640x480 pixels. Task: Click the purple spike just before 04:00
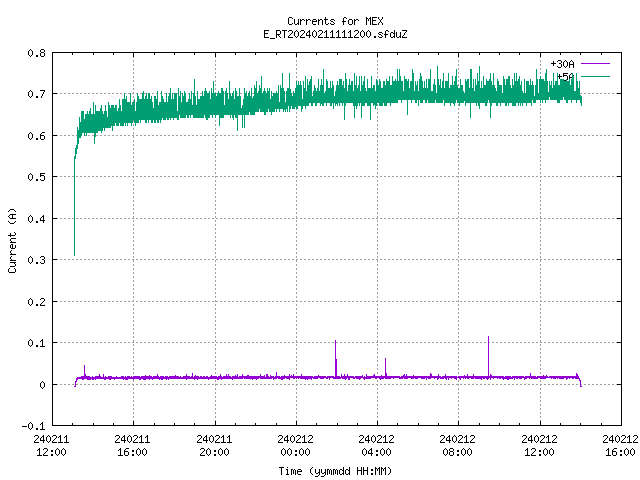(336, 358)
